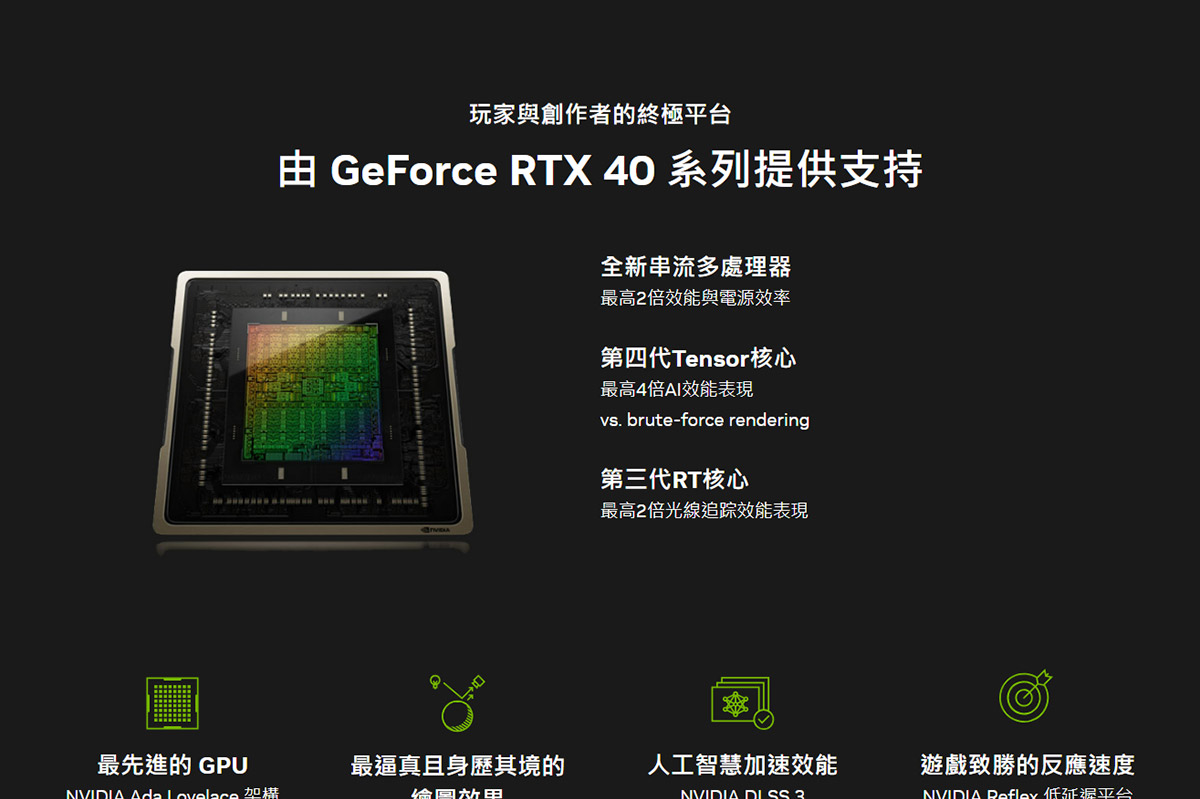Click the 最高4倍AI效能表現 line
Viewport: 1200px width, 799px height.
point(677,389)
